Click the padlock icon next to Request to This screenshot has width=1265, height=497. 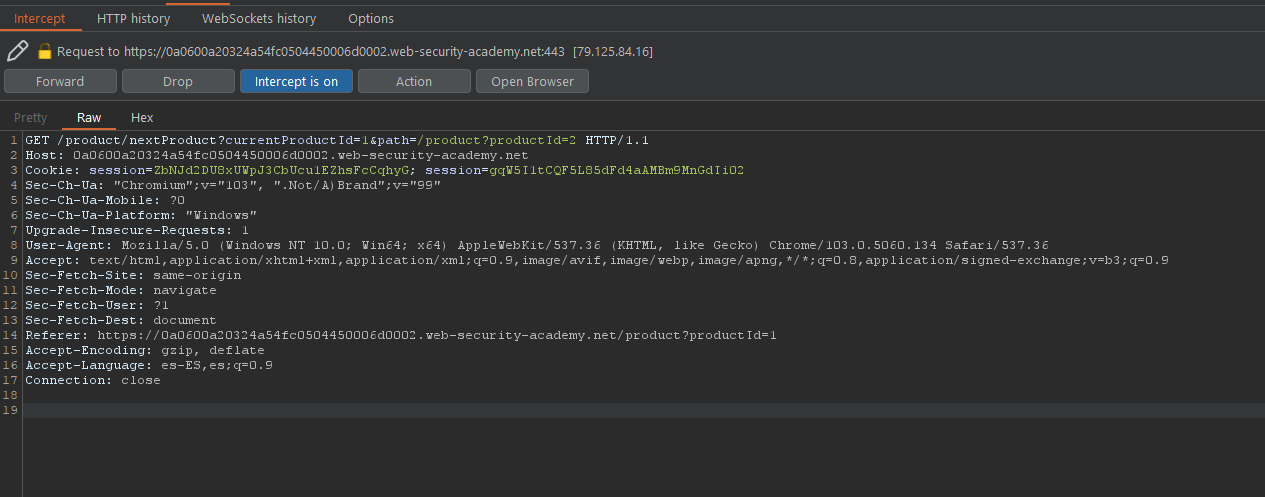pos(44,51)
